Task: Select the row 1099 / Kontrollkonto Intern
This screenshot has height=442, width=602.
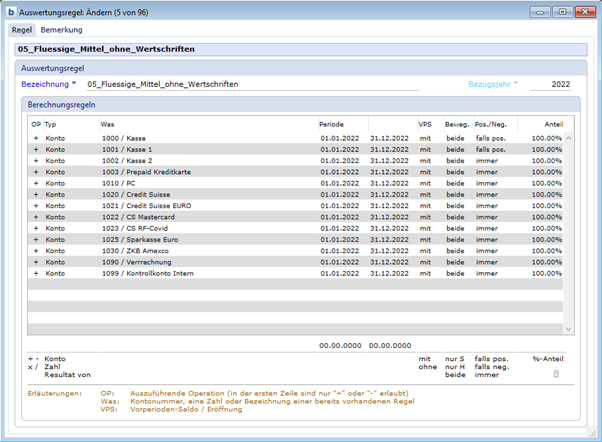Action: point(150,273)
